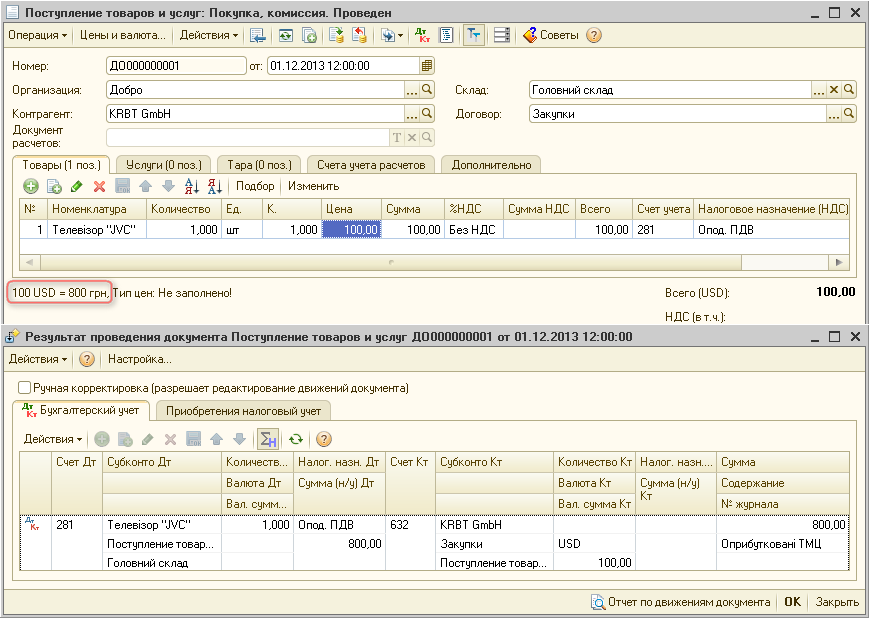This screenshot has height=618, width=869.
Task: Expand the top Действия dropdown menu
Action: coord(209,35)
